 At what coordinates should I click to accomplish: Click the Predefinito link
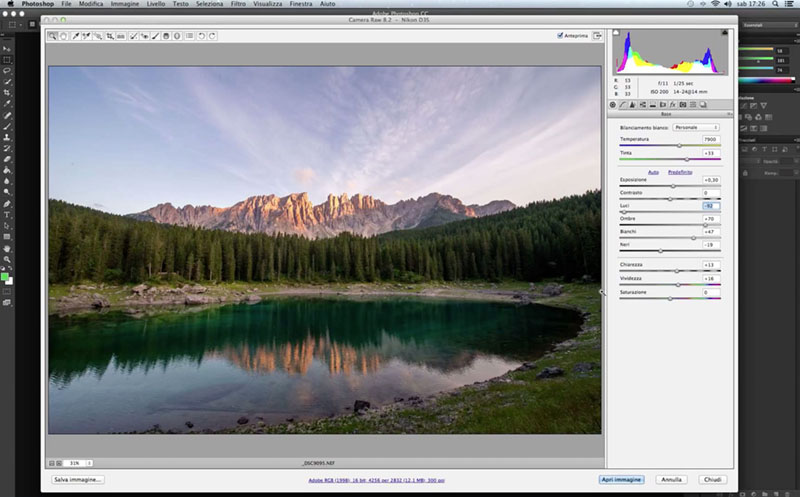(680, 172)
